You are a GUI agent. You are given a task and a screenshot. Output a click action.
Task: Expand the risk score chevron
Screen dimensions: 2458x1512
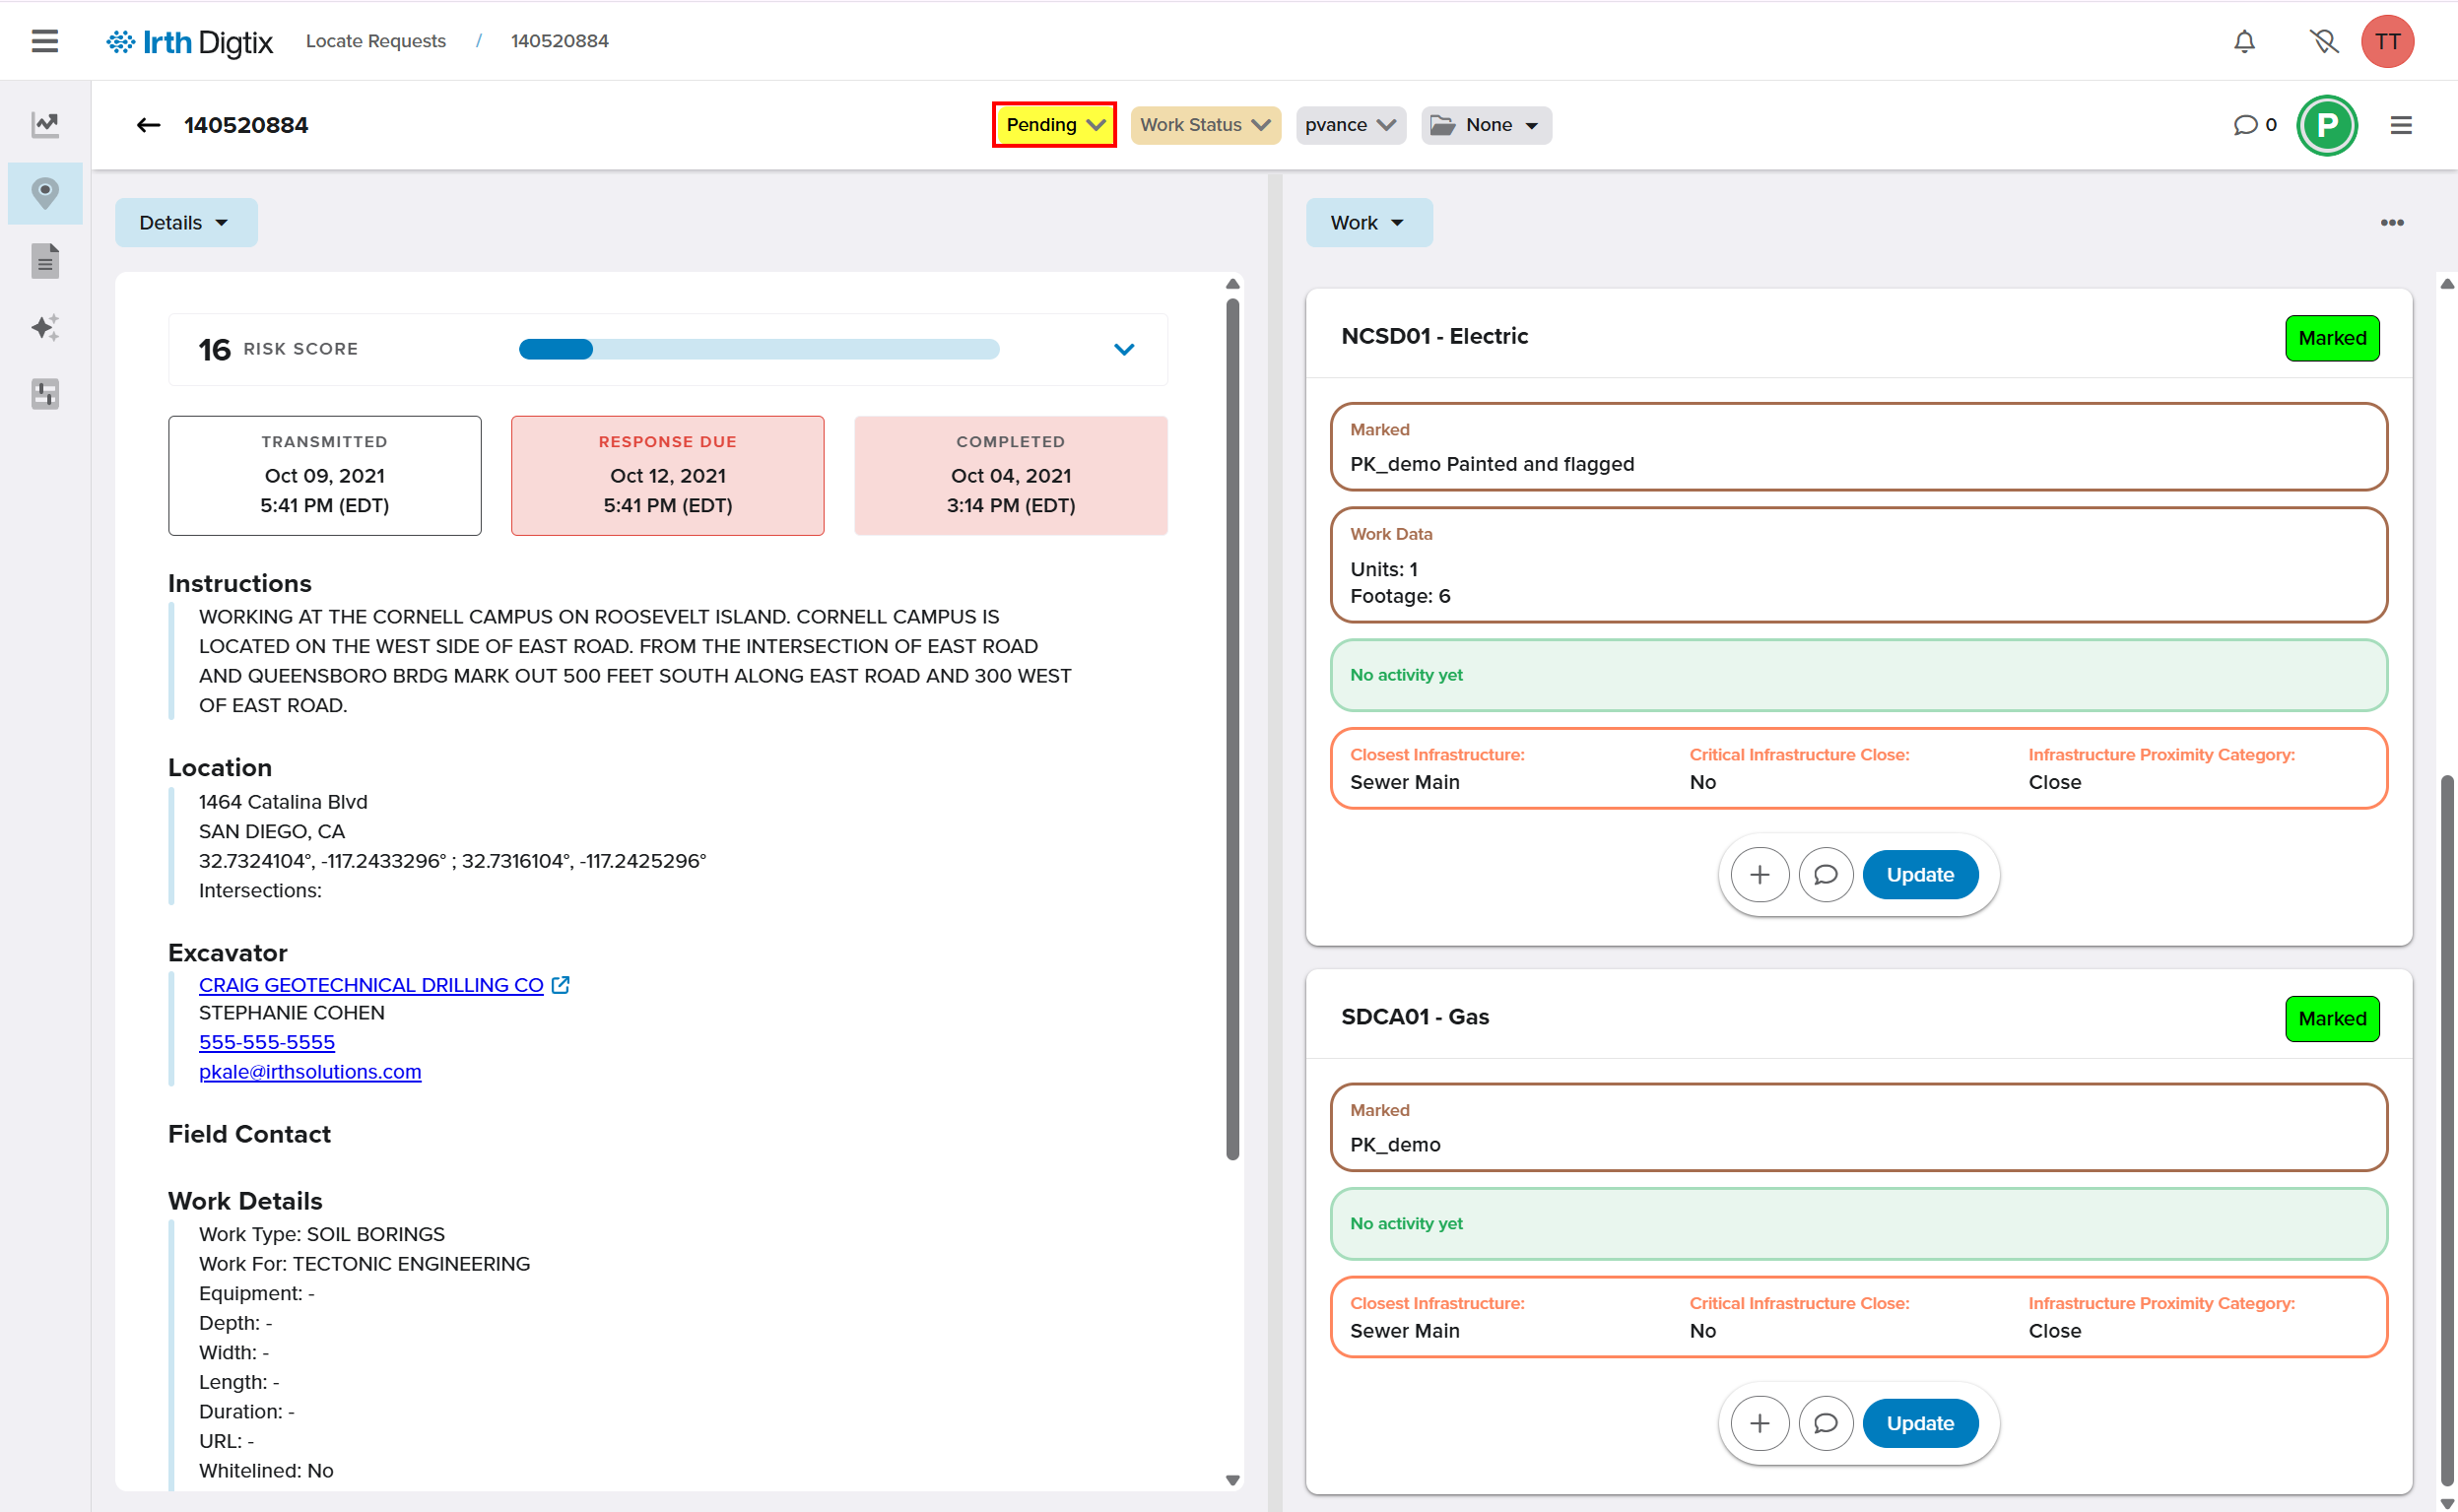(1124, 349)
